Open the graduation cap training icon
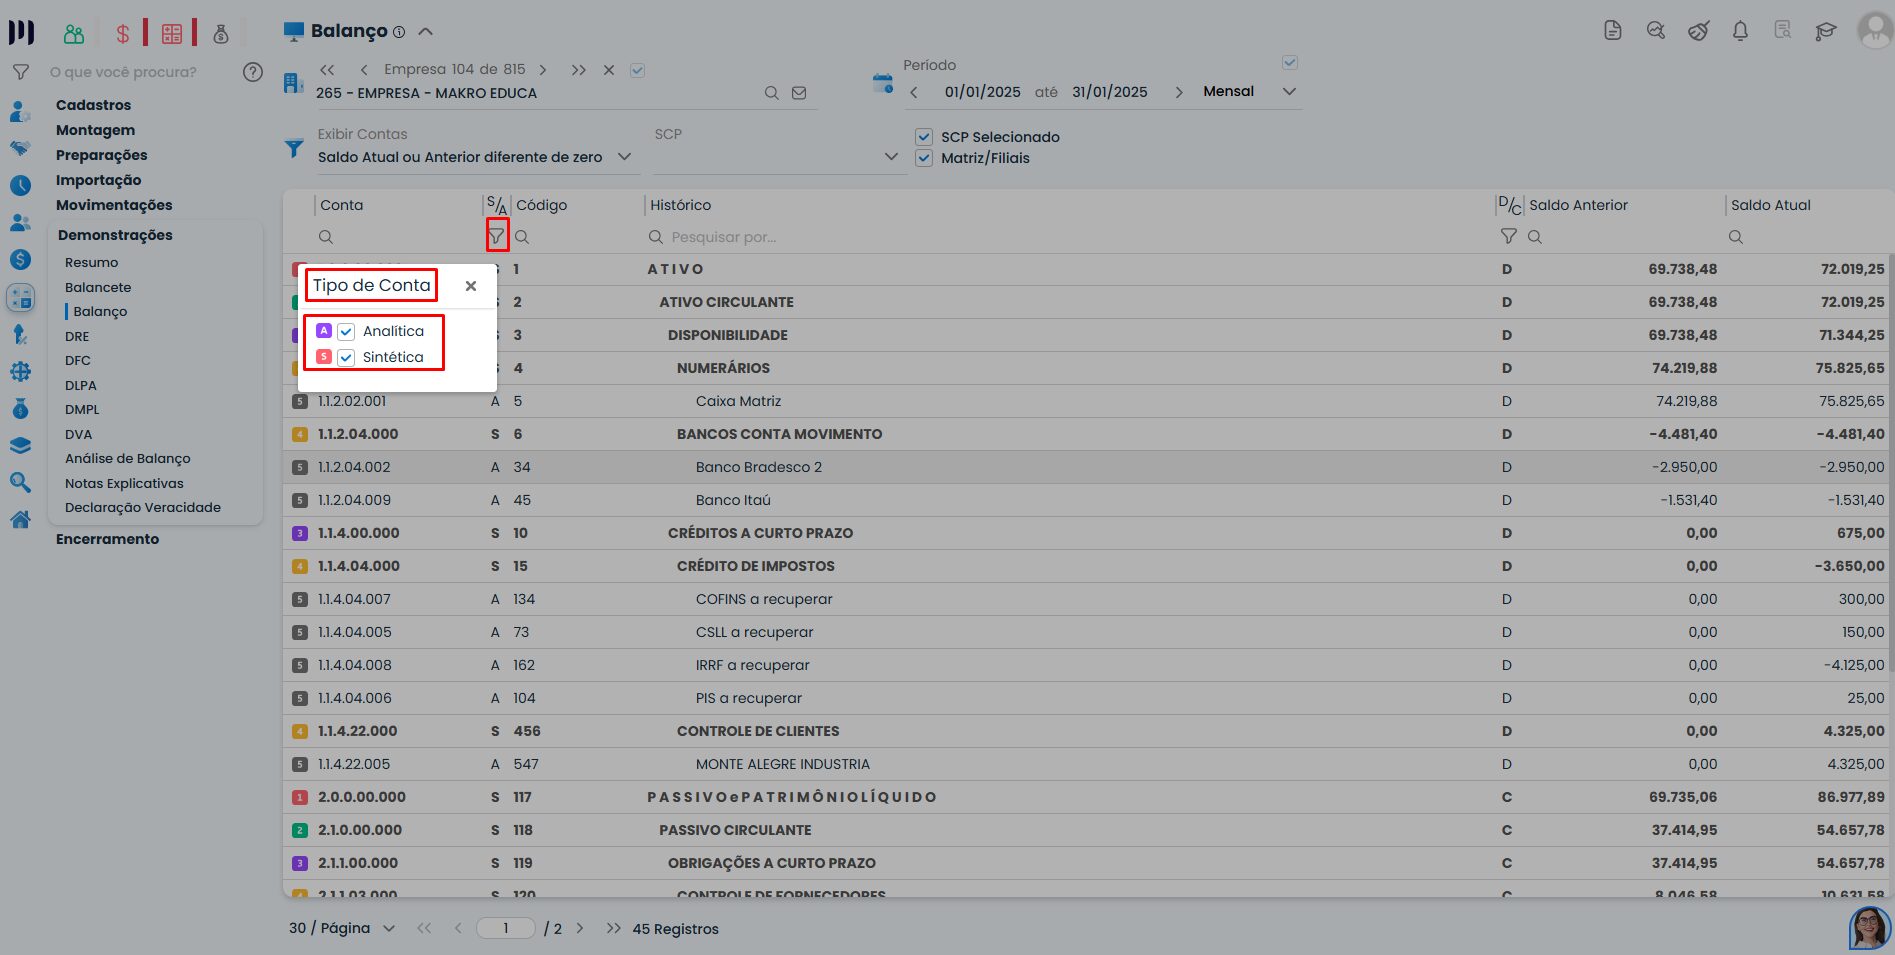 pos(1826,31)
